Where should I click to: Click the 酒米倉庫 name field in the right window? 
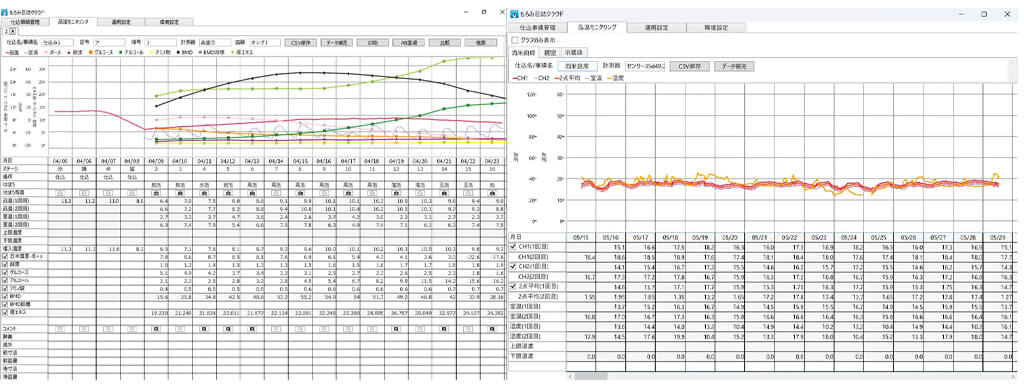coord(578,66)
